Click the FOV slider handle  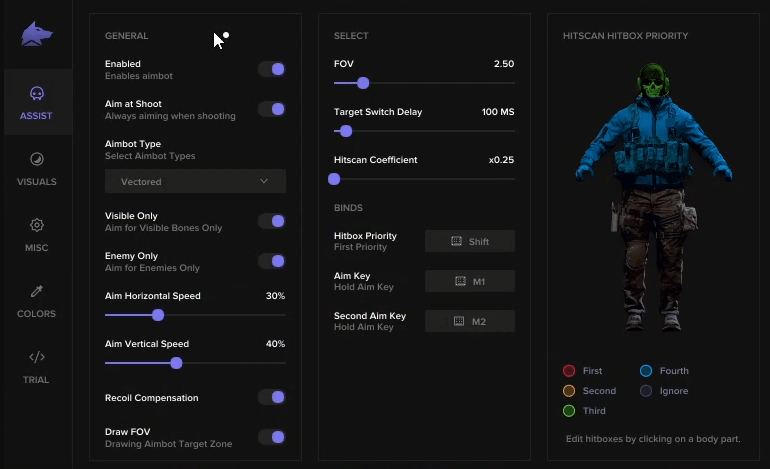coord(363,83)
